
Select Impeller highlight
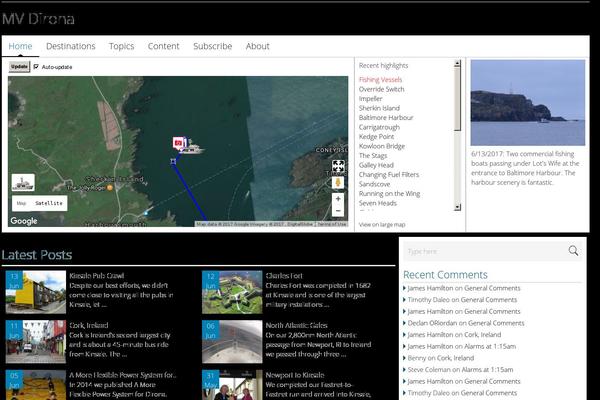point(370,99)
